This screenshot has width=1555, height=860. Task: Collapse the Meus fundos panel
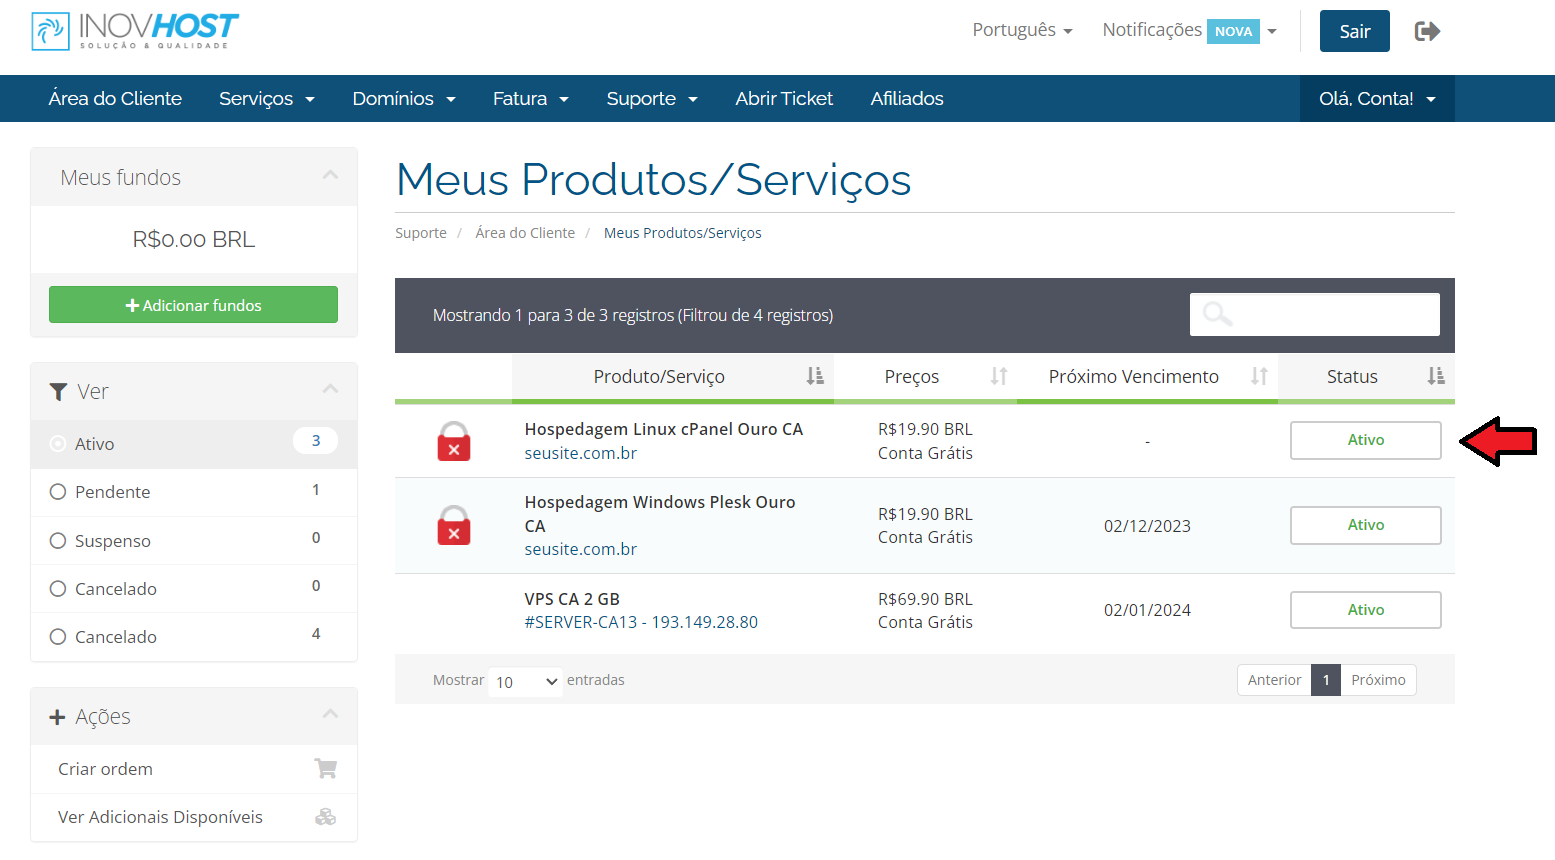tap(330, 176)
